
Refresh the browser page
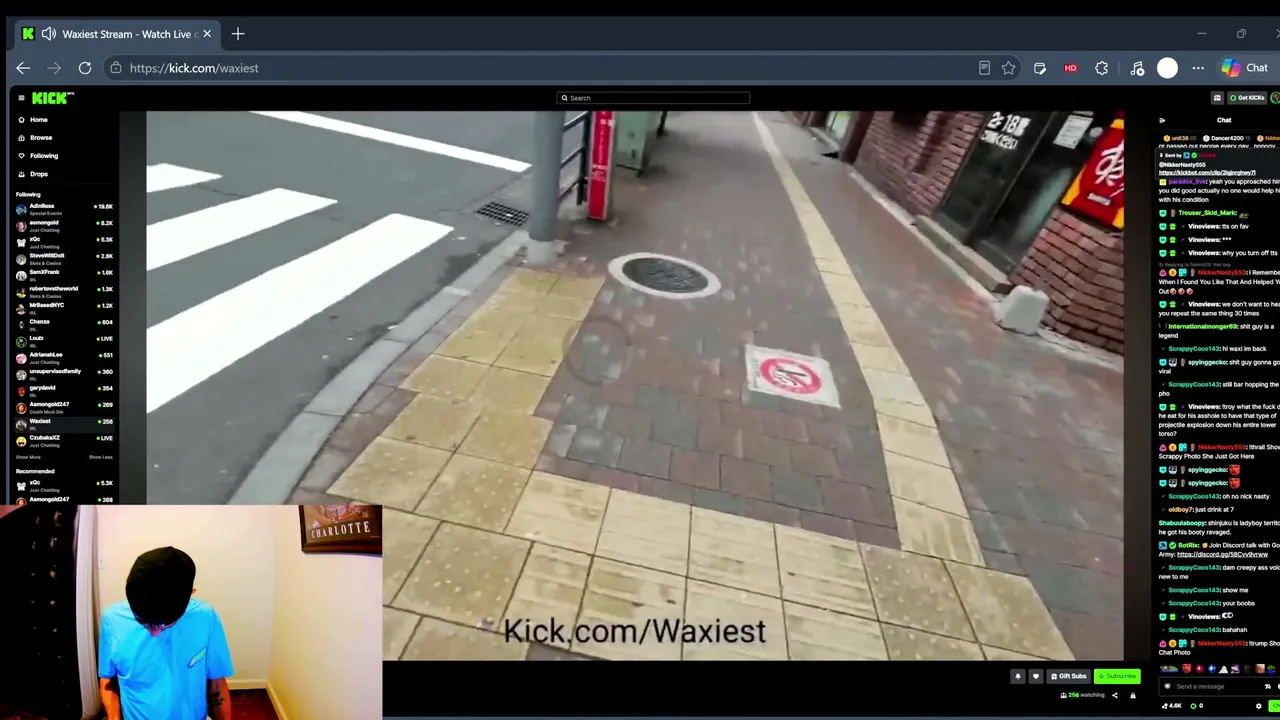pyautogui.click(x=85, y=68)
